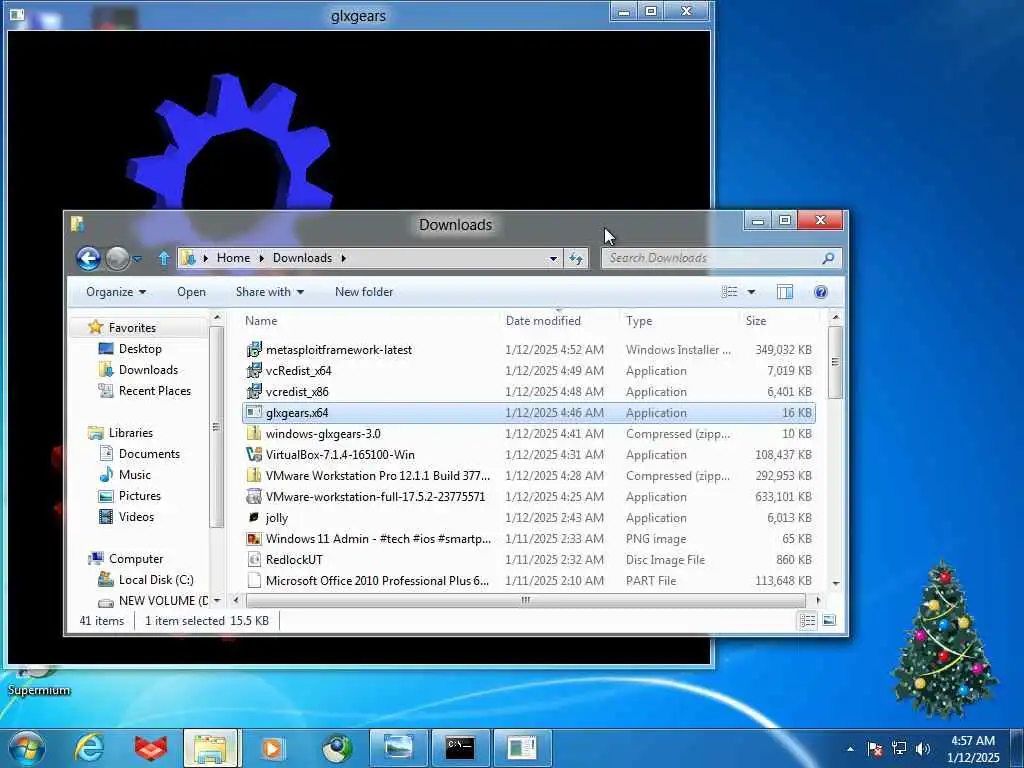The image size is (1024, 768).
Task: Create a New folder from toolbar
Action: pos(364,292)
